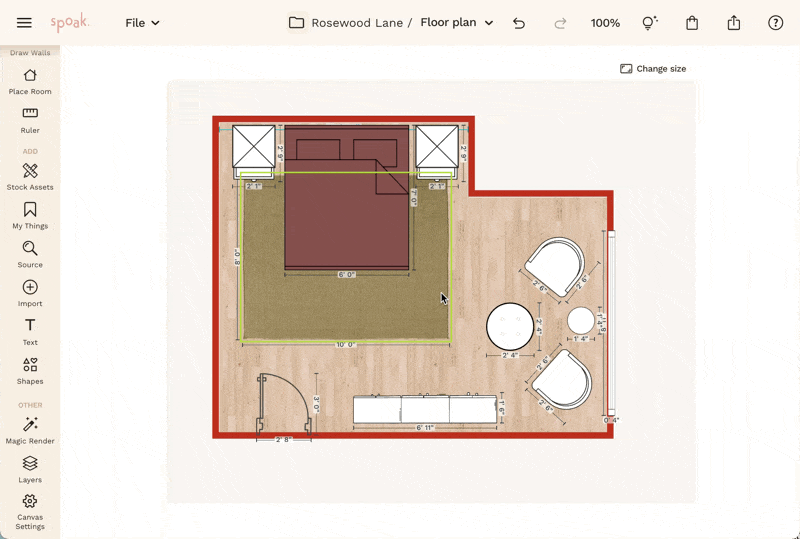Open the lightbulb ideas icon

pos(649,23)
